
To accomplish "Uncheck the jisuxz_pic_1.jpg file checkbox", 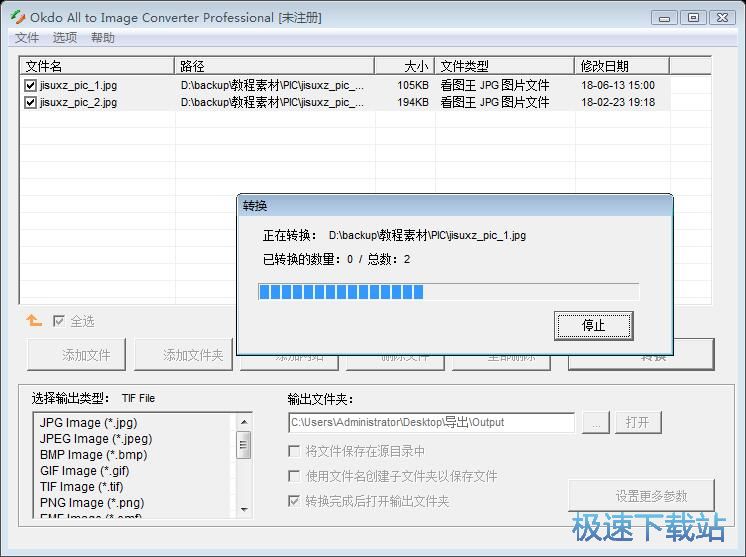I will [30, 85].
